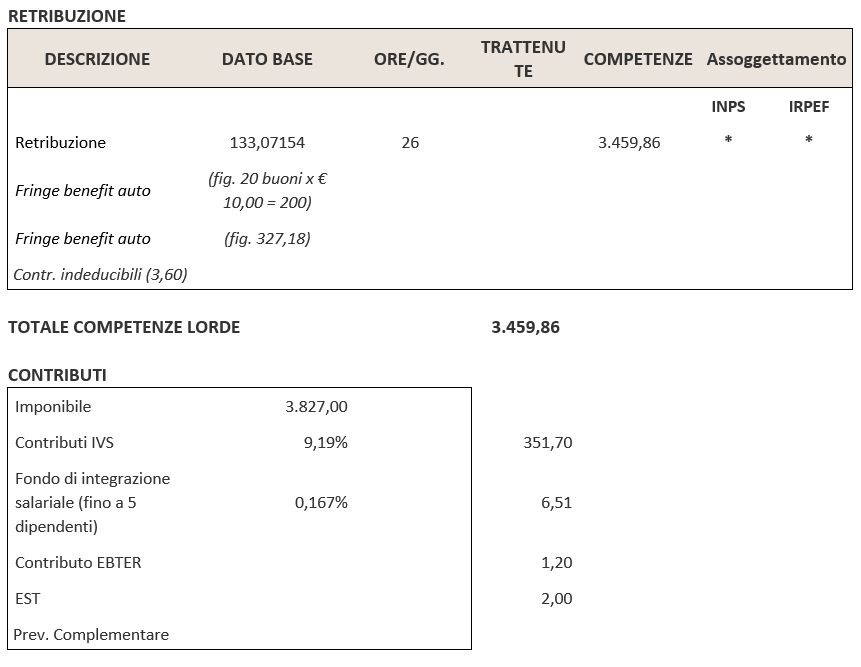This screenshot has width=861, height=667.
Task: Click the RETRIBUZIONE section heading
Action: pos(67,16)
